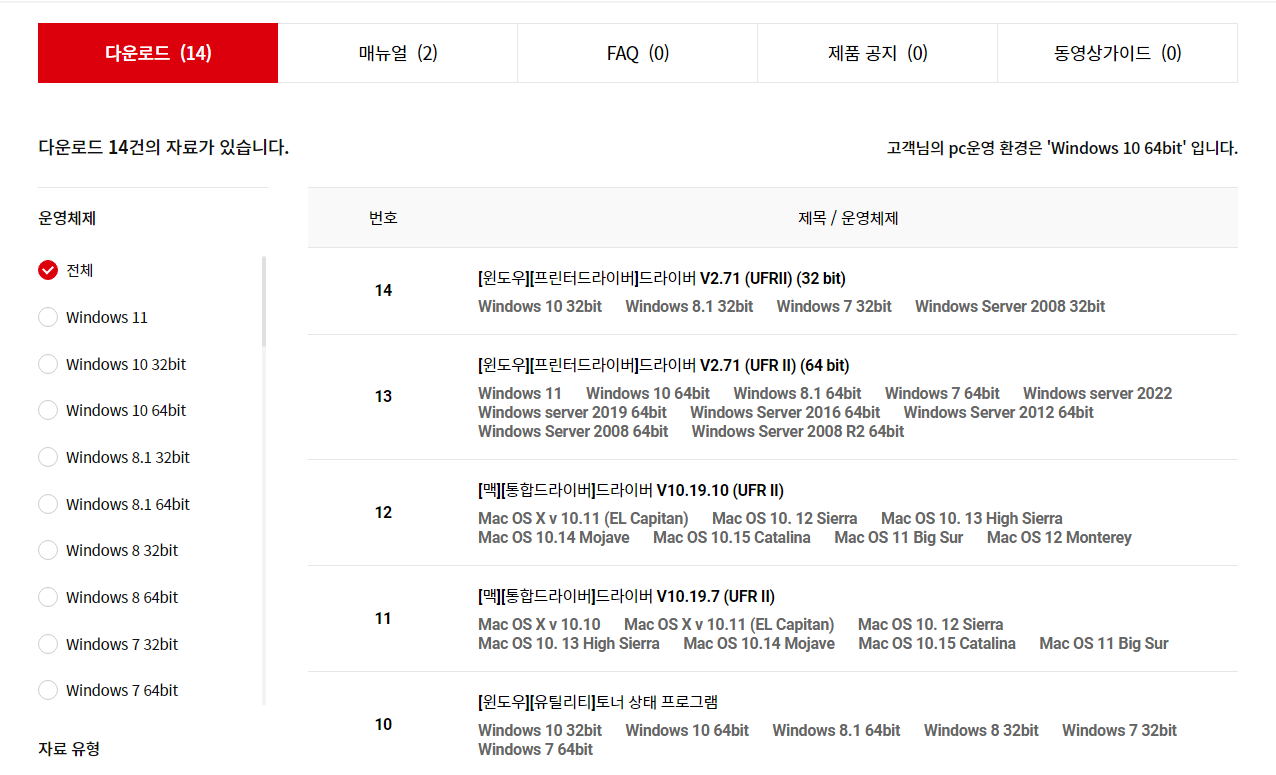The width and height of the screenshot is (1276, 775).
Task: Select the 전체 operating system radio button
Action: point(48,270)
